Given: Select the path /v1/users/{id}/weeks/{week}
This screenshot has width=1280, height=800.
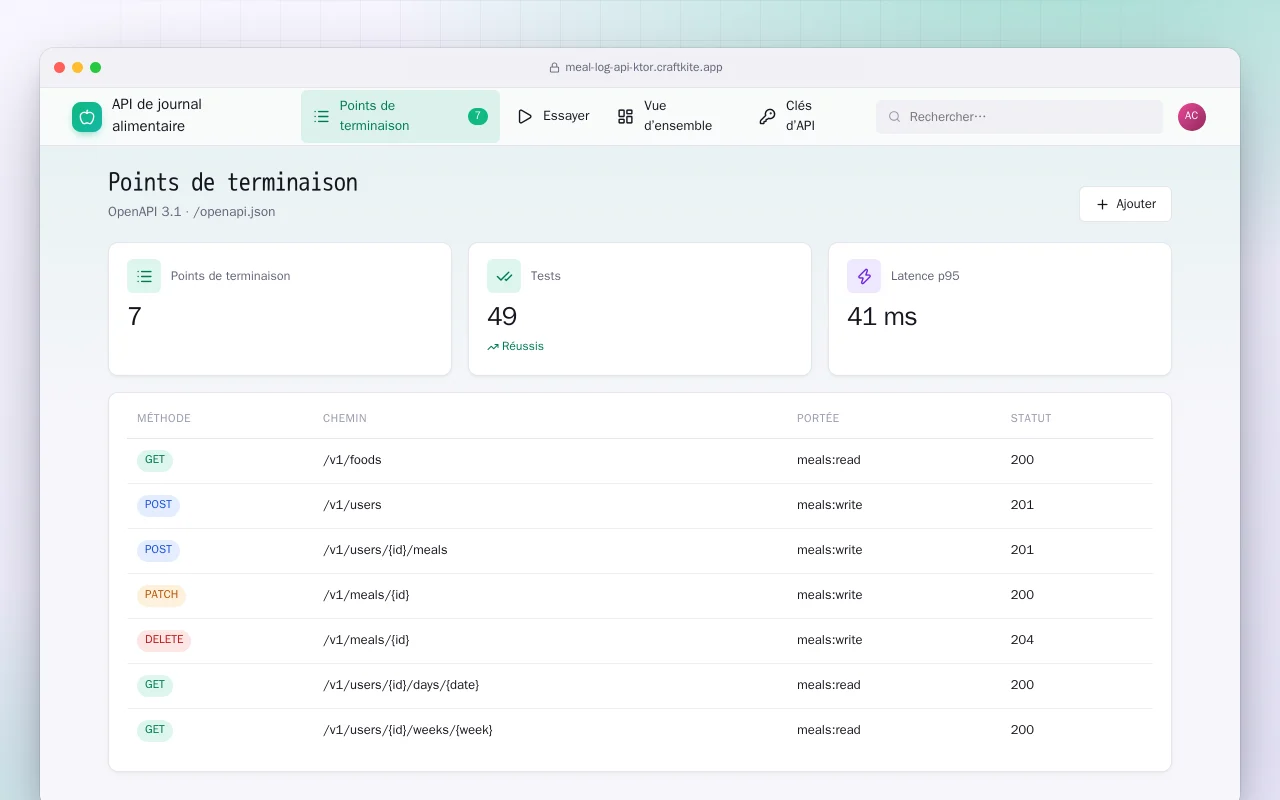Looking at the screenshot, I should pyautogui.click(x=408, y=730).
